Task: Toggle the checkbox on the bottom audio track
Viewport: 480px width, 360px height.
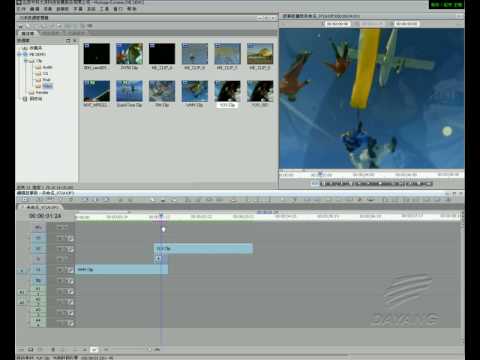Action: pos(71,323)
